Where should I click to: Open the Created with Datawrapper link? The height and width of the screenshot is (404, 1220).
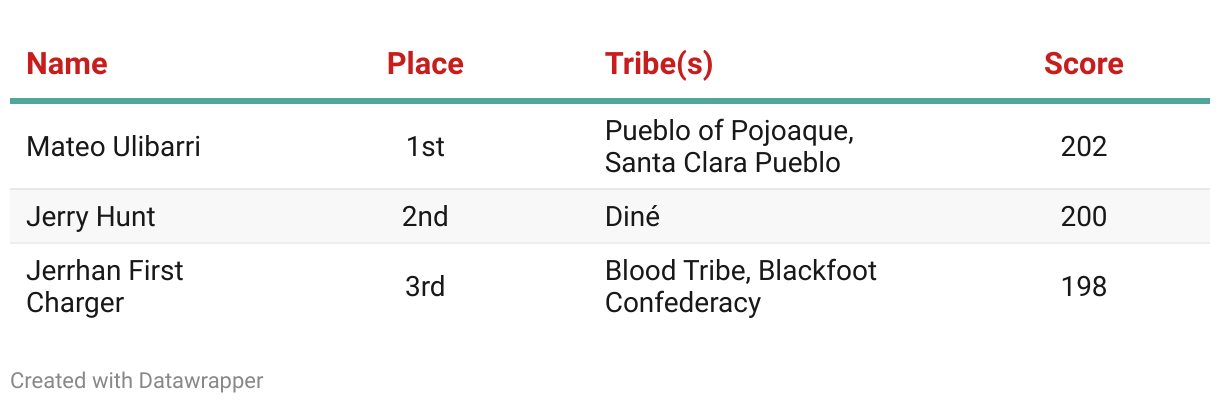click(137, 380)
